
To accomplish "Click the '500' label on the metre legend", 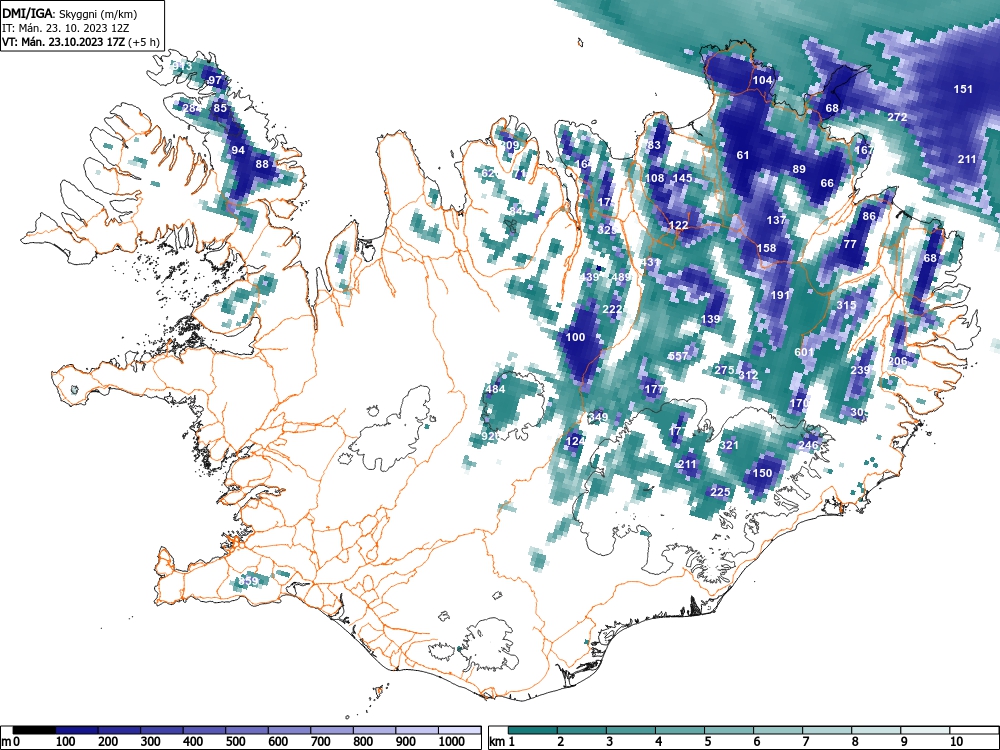I will 235,742.
